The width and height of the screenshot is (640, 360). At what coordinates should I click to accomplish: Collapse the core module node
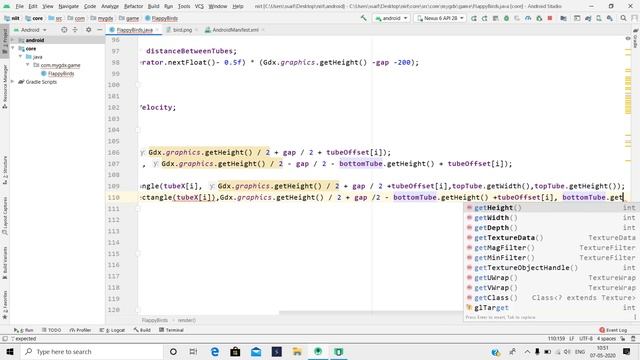(13, 48)
